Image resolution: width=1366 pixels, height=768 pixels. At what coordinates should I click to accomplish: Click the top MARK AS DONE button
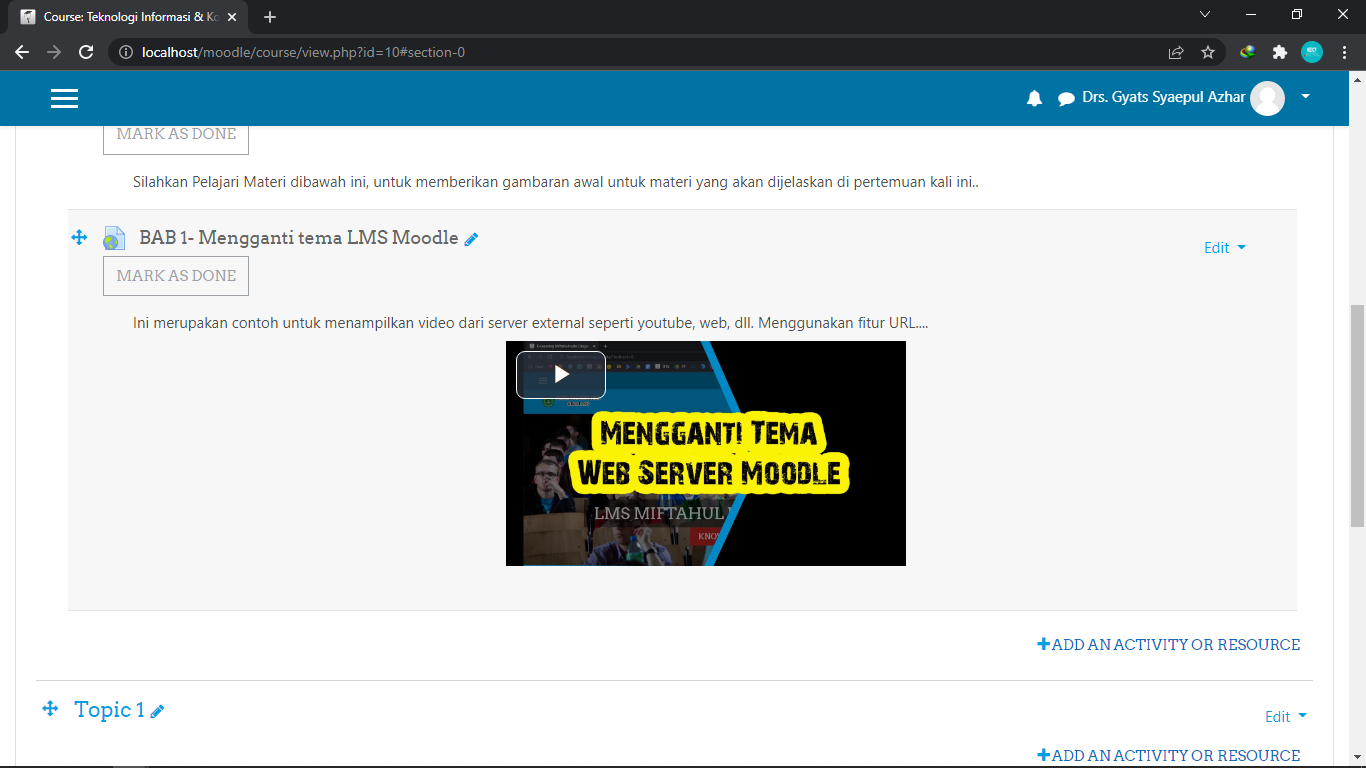[176, 139]
